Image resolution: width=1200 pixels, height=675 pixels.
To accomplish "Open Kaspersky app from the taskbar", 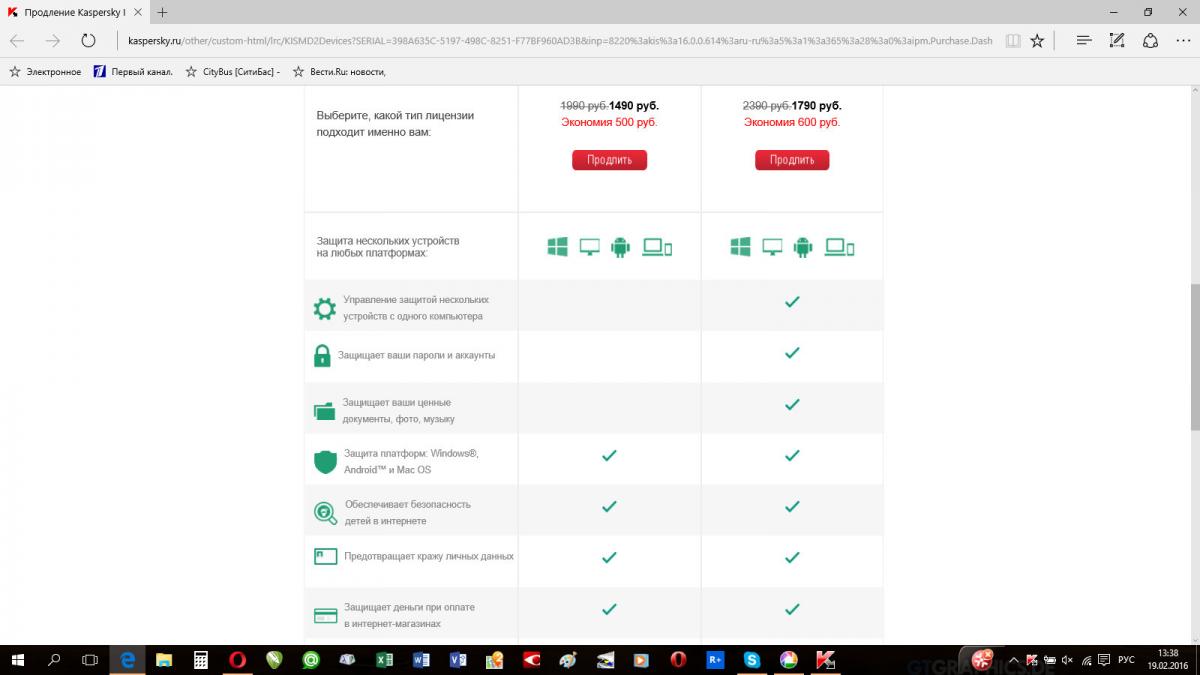I will coord(825,660).
